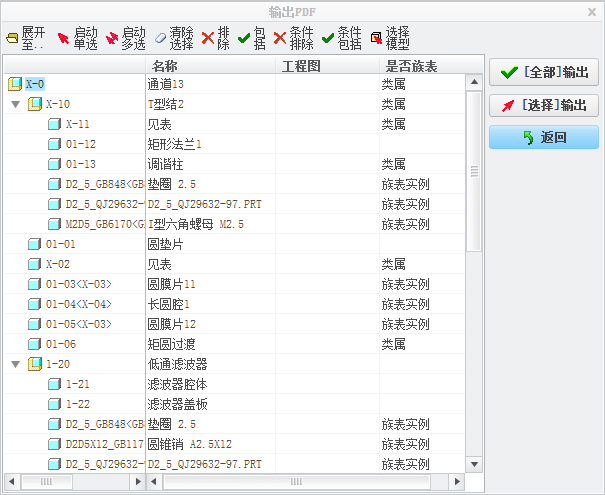Click the part icon for M2D5_GB6170
Viewport: 605px width, 495px height.
54,224
